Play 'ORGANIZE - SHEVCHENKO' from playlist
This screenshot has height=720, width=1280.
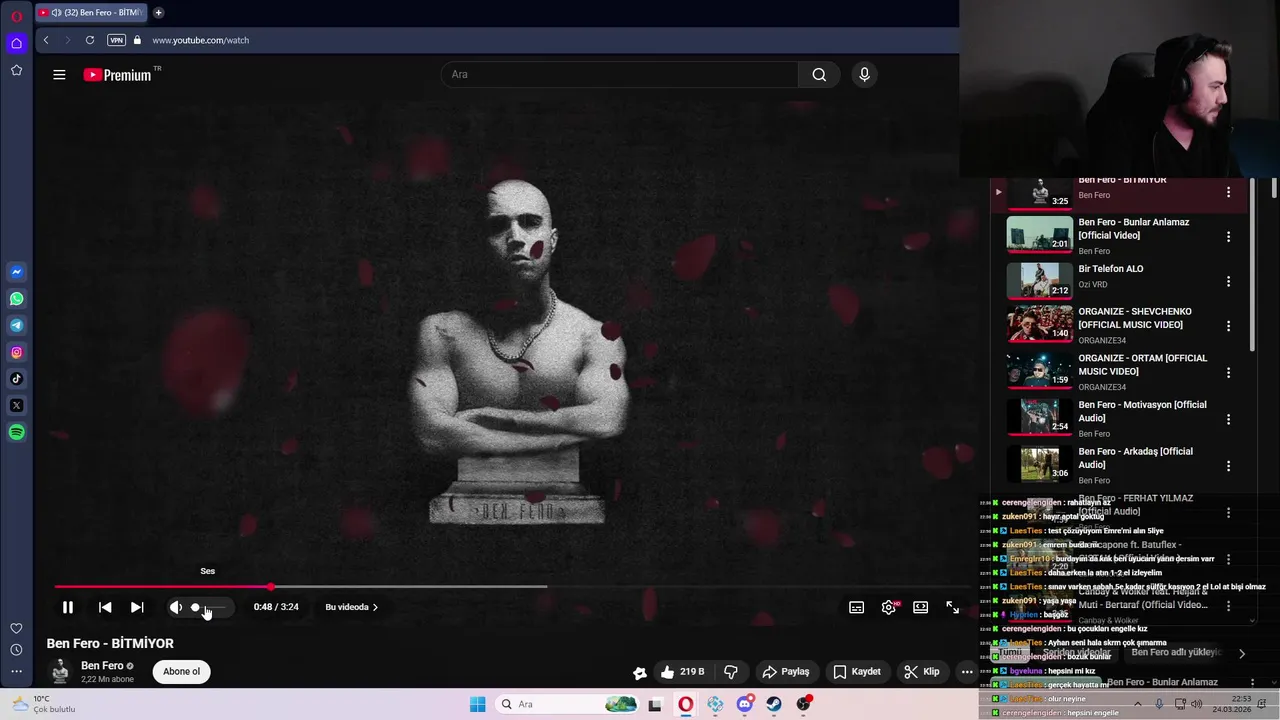point(1039,324)
